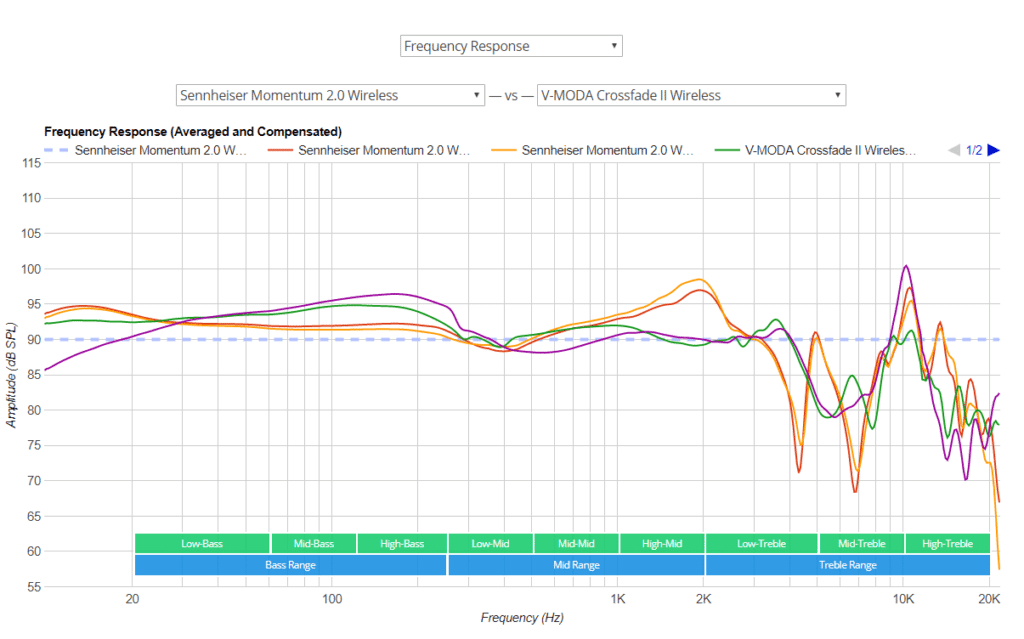Screen dimensions: 1024x639
Task: Toggle the dashed blue Sennheiser legend entry
Action: 146,150
